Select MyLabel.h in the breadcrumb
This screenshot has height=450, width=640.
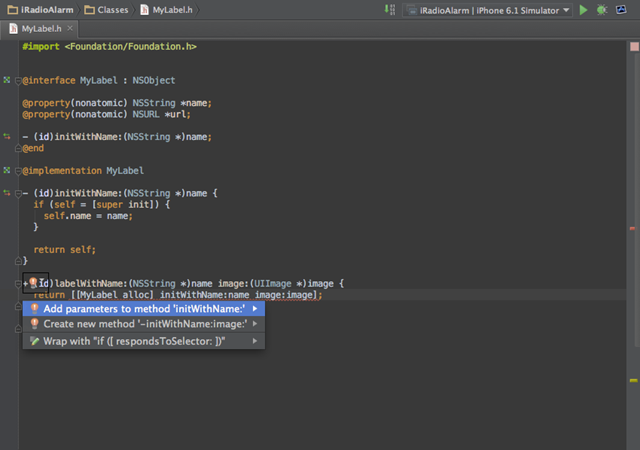click(166, 10)
